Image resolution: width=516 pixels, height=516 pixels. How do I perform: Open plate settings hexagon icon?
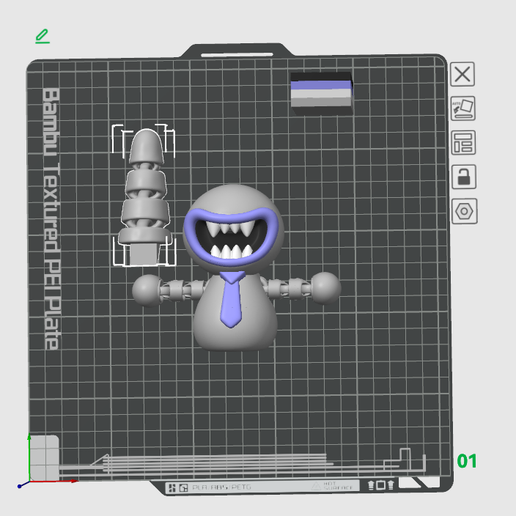pyautogui.click(x=464, y=211)
